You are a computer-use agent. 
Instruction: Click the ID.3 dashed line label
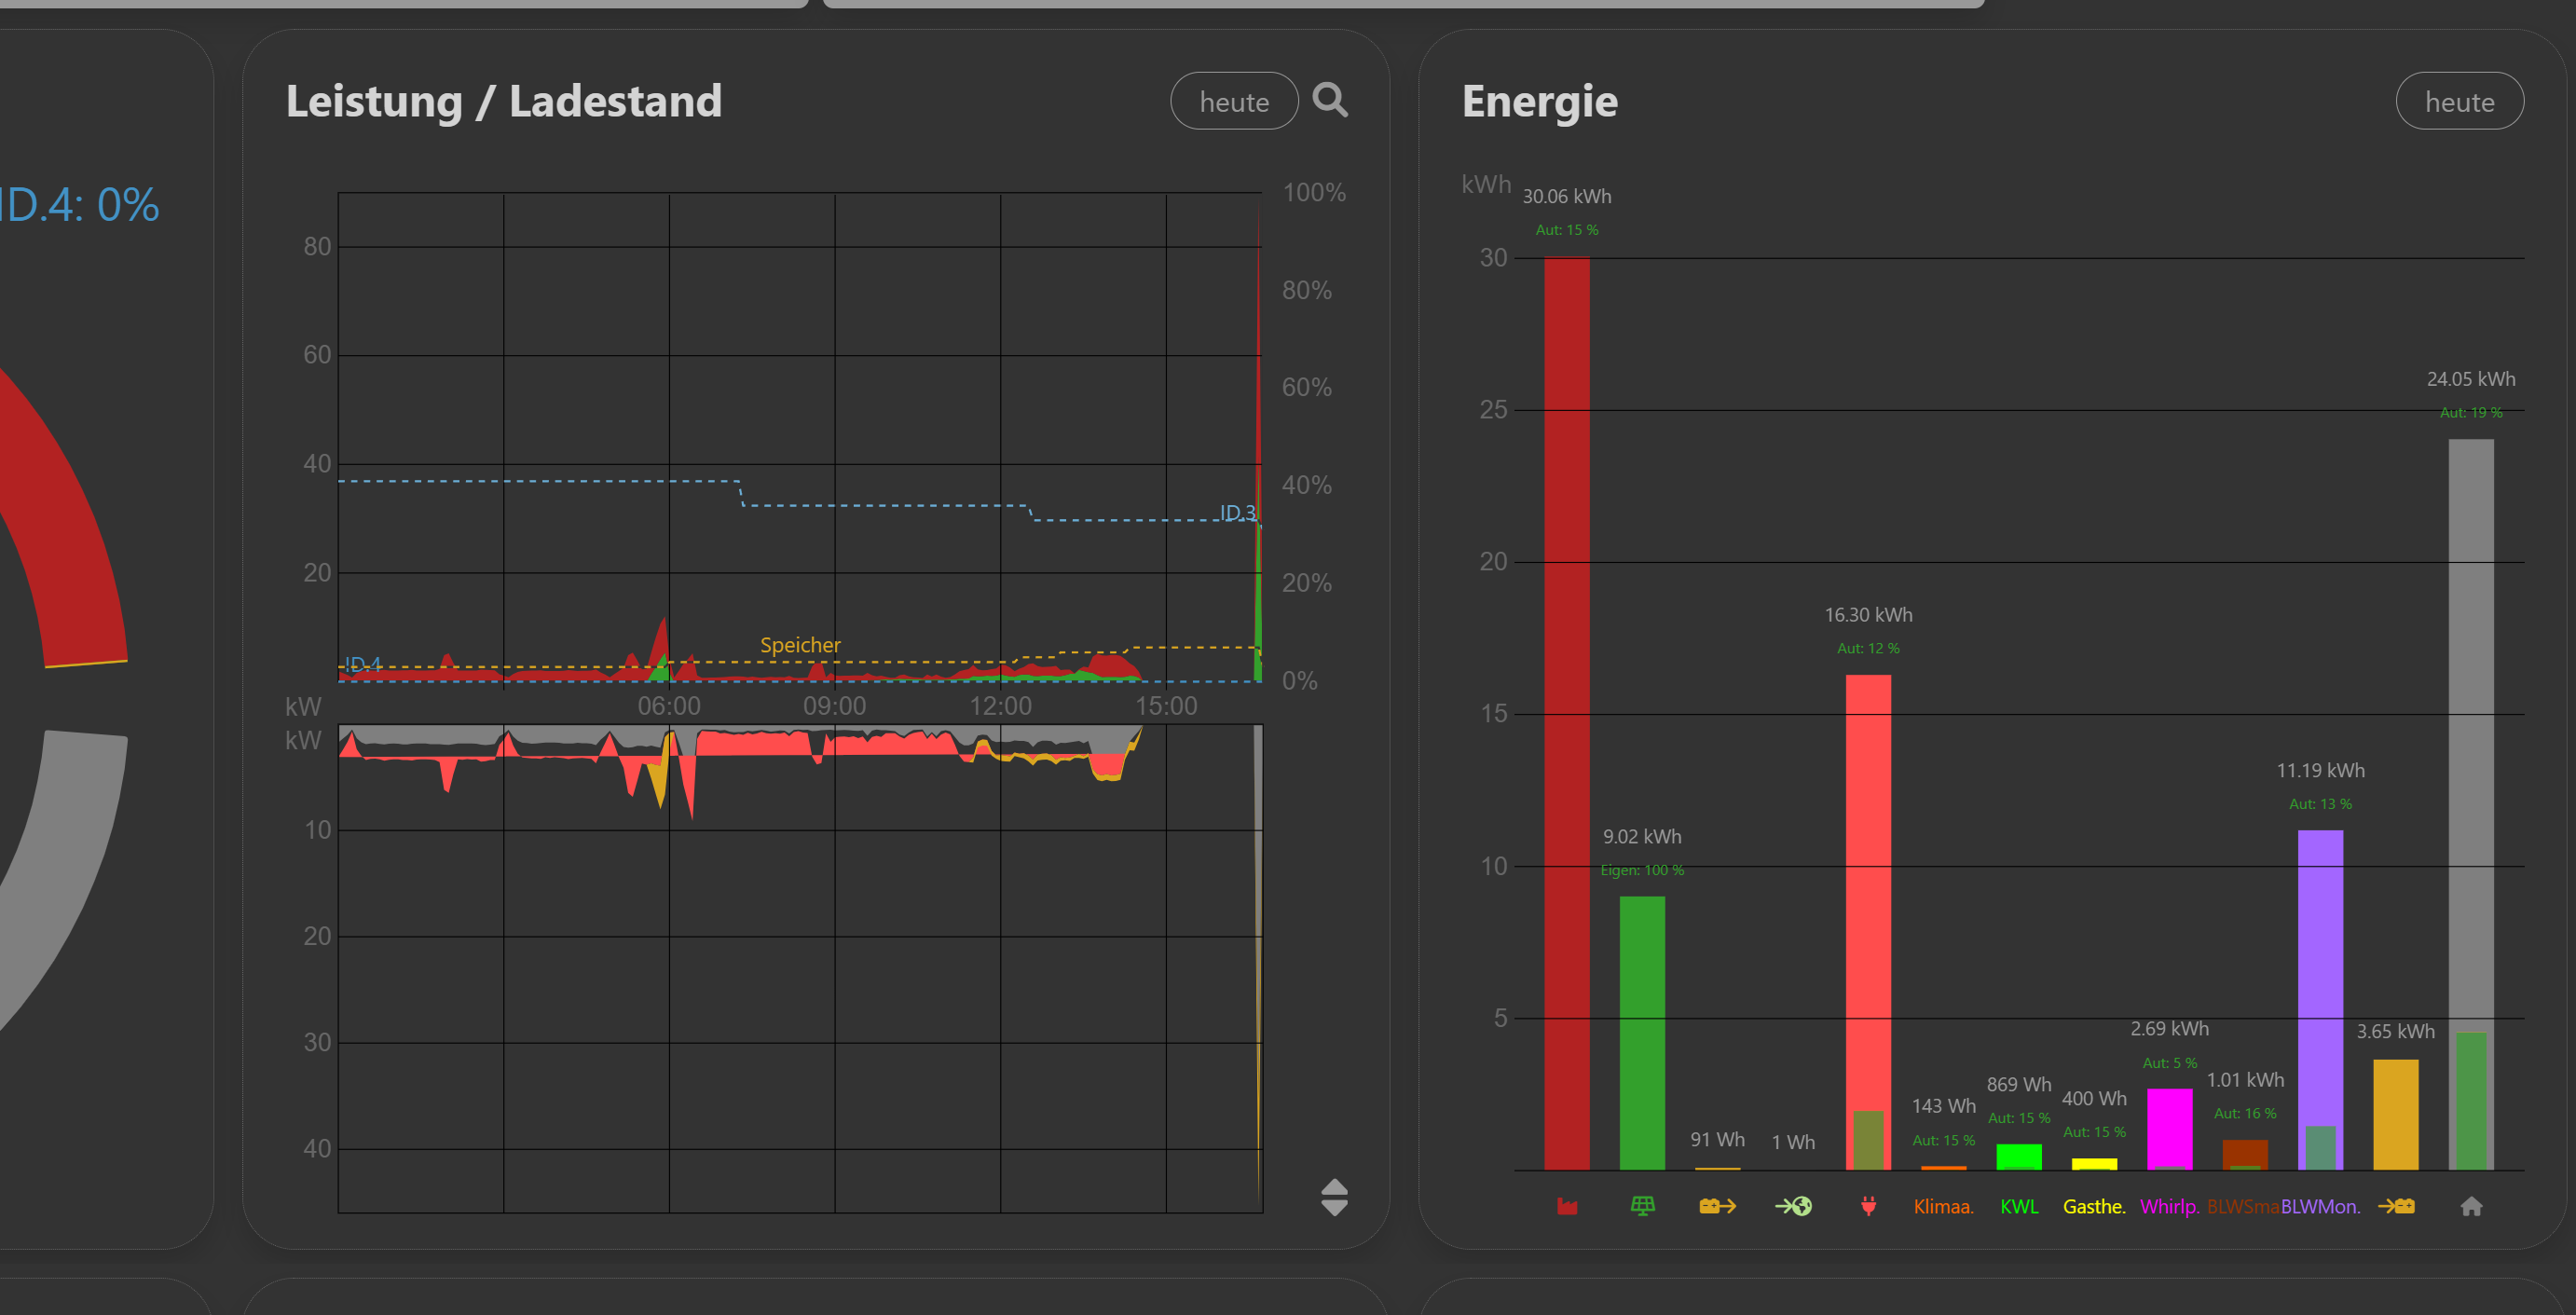pyautogui.click(x=1237, y=512)
